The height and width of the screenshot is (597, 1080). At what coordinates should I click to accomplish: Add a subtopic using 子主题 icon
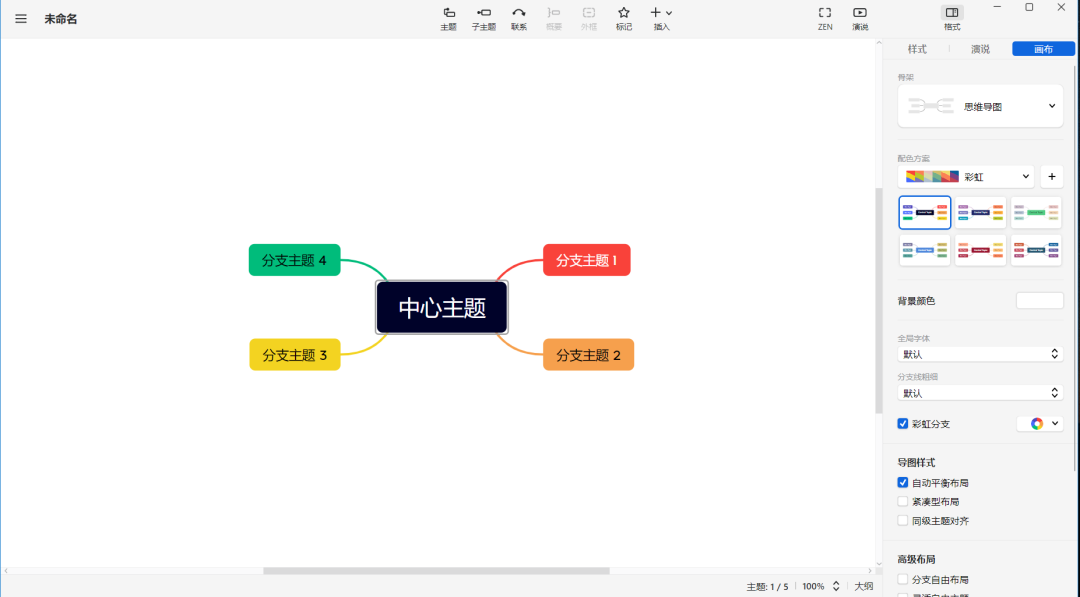[484, 18]
